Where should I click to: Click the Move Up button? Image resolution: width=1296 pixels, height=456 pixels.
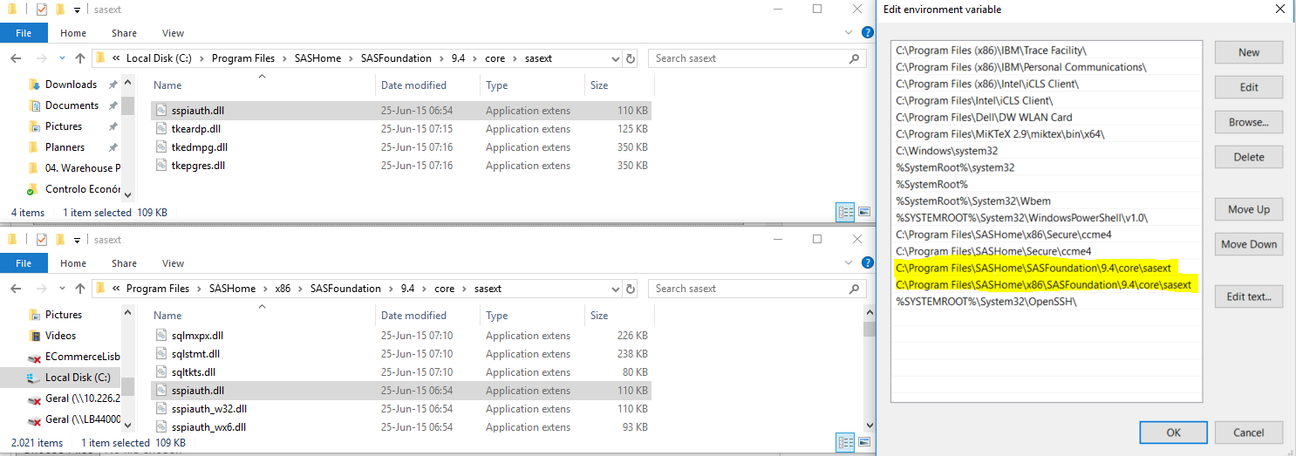1249,209
